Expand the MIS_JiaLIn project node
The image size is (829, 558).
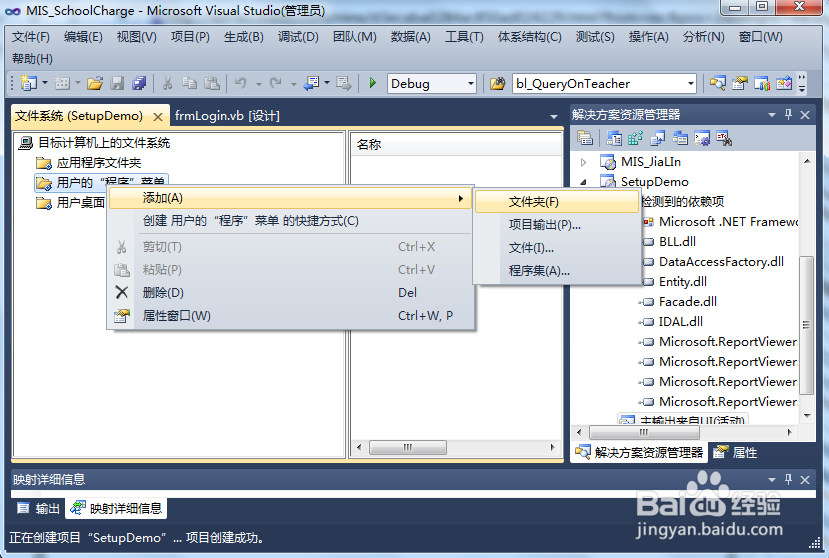[x=583, y=162]
